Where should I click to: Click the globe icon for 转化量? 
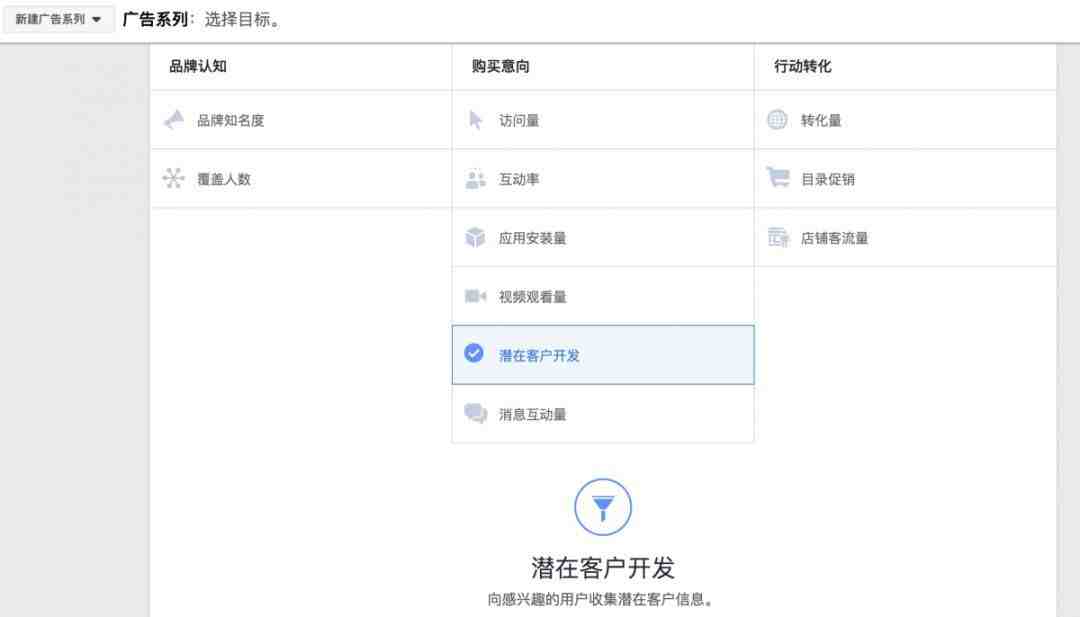pyautogui.click(x=777, y=120)
